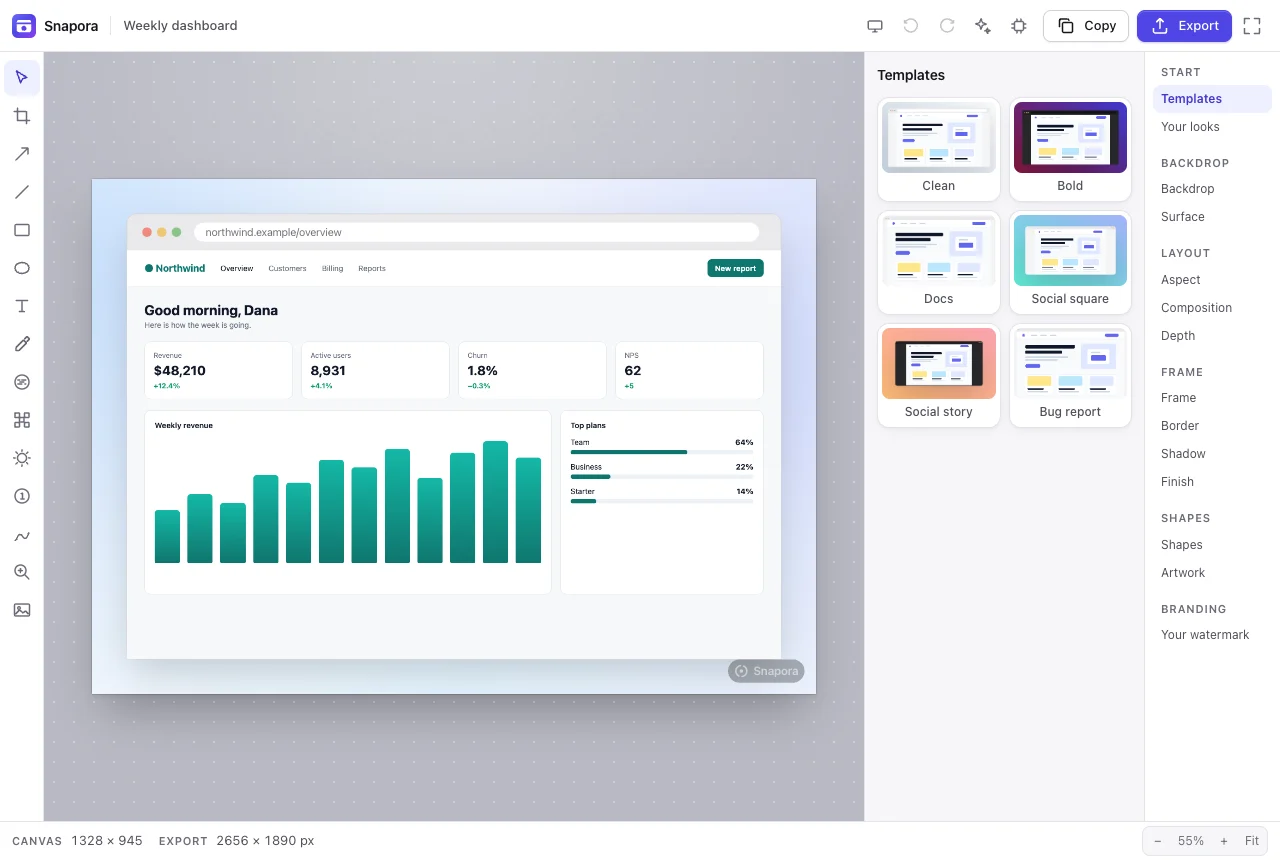Viewport: 1280px width, 860px height.
Task: Click the chip icon in top bar
Action: [1019, 26]
